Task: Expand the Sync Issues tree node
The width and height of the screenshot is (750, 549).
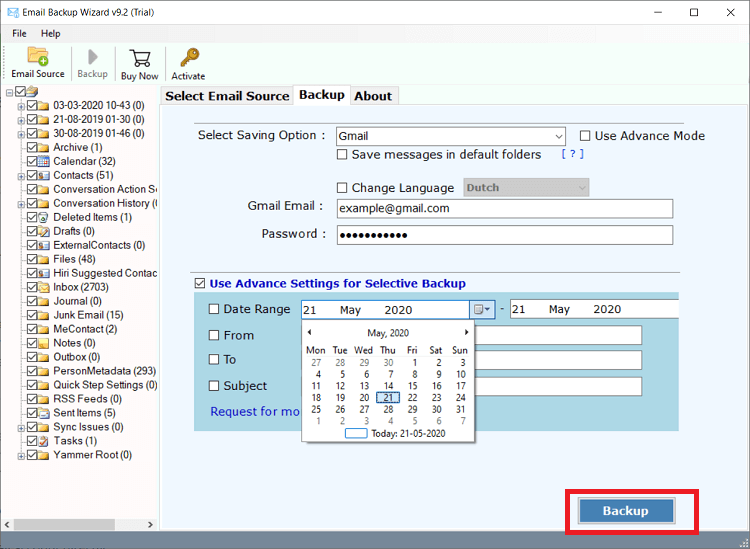Action: tap(21, 428)
